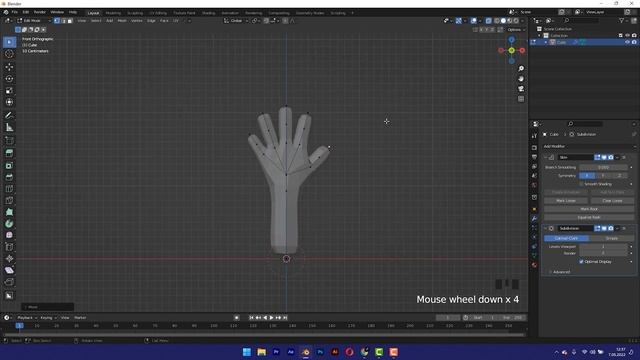Screen dimensions: 640x360
Task: Select the Poly Build tool
Action: click(x=9, y=212)
